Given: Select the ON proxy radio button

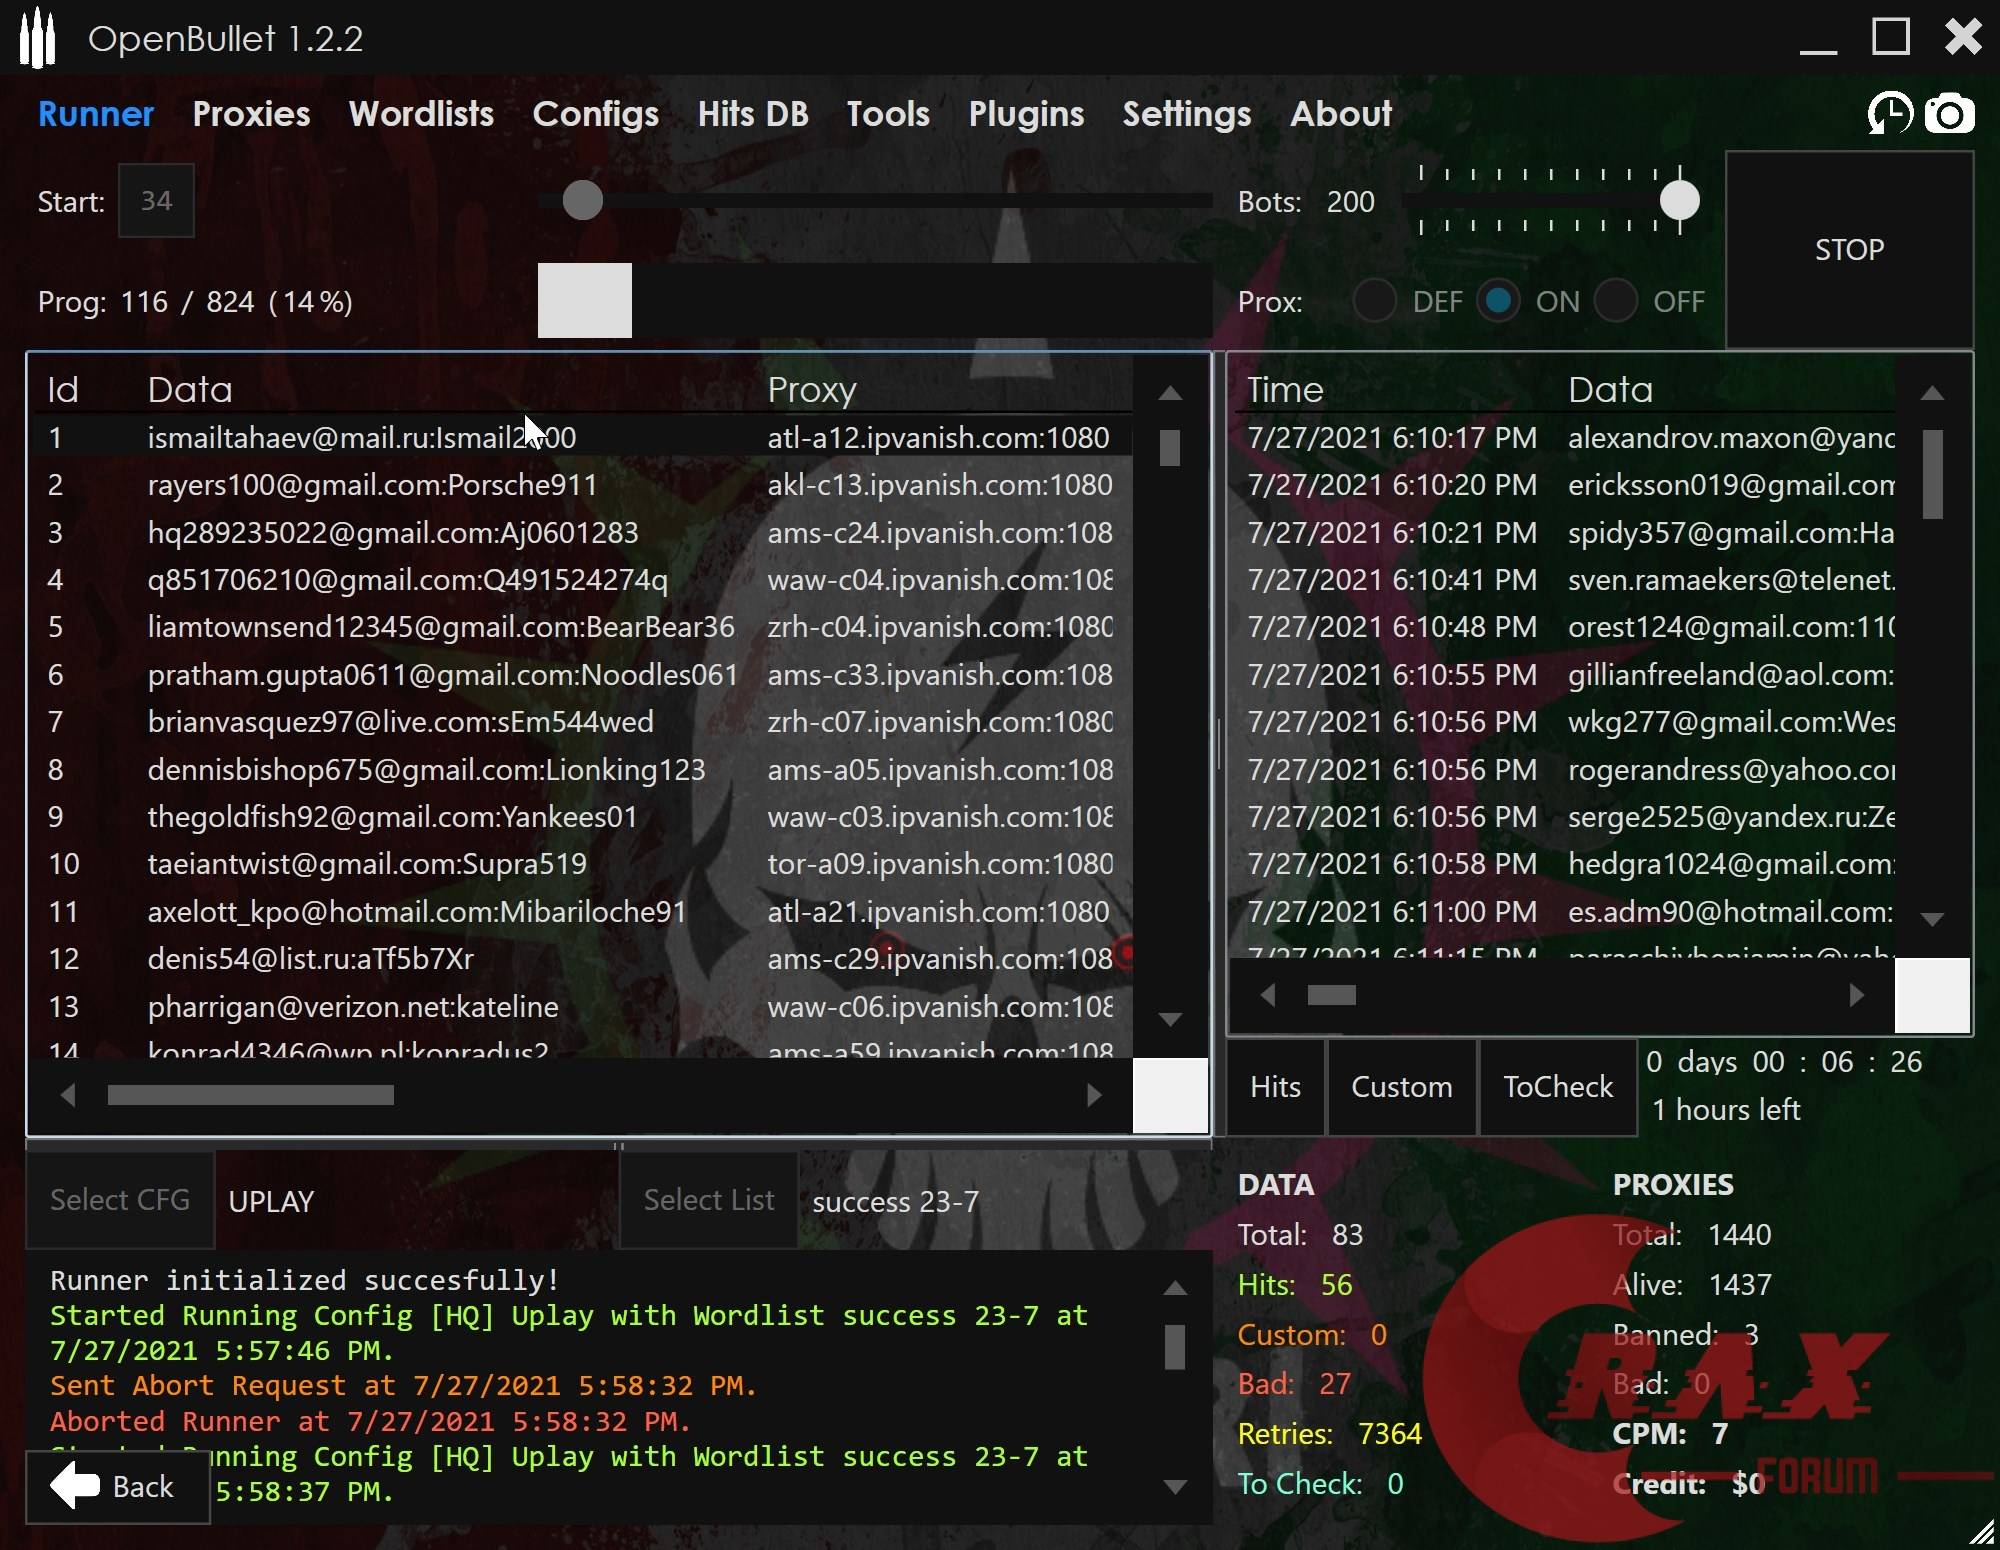Looking at the screenshot, I should 1498,301.
